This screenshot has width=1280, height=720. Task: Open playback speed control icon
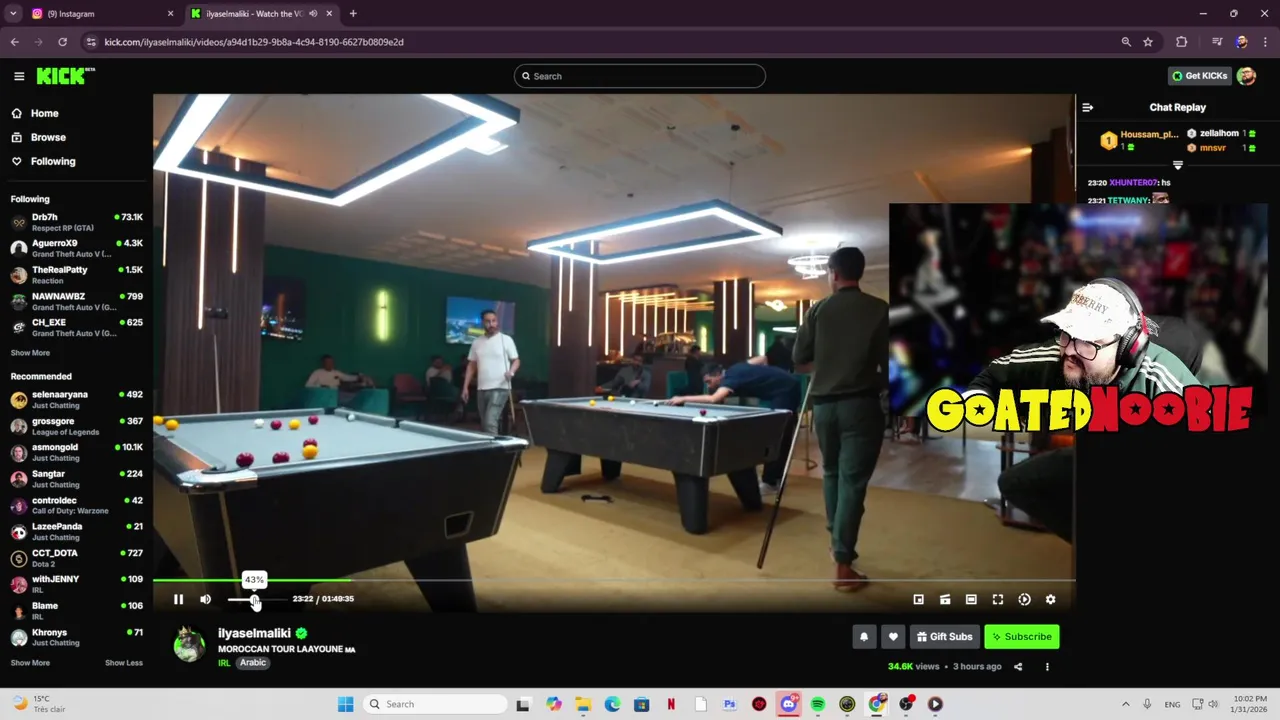tap(1024, 599)
